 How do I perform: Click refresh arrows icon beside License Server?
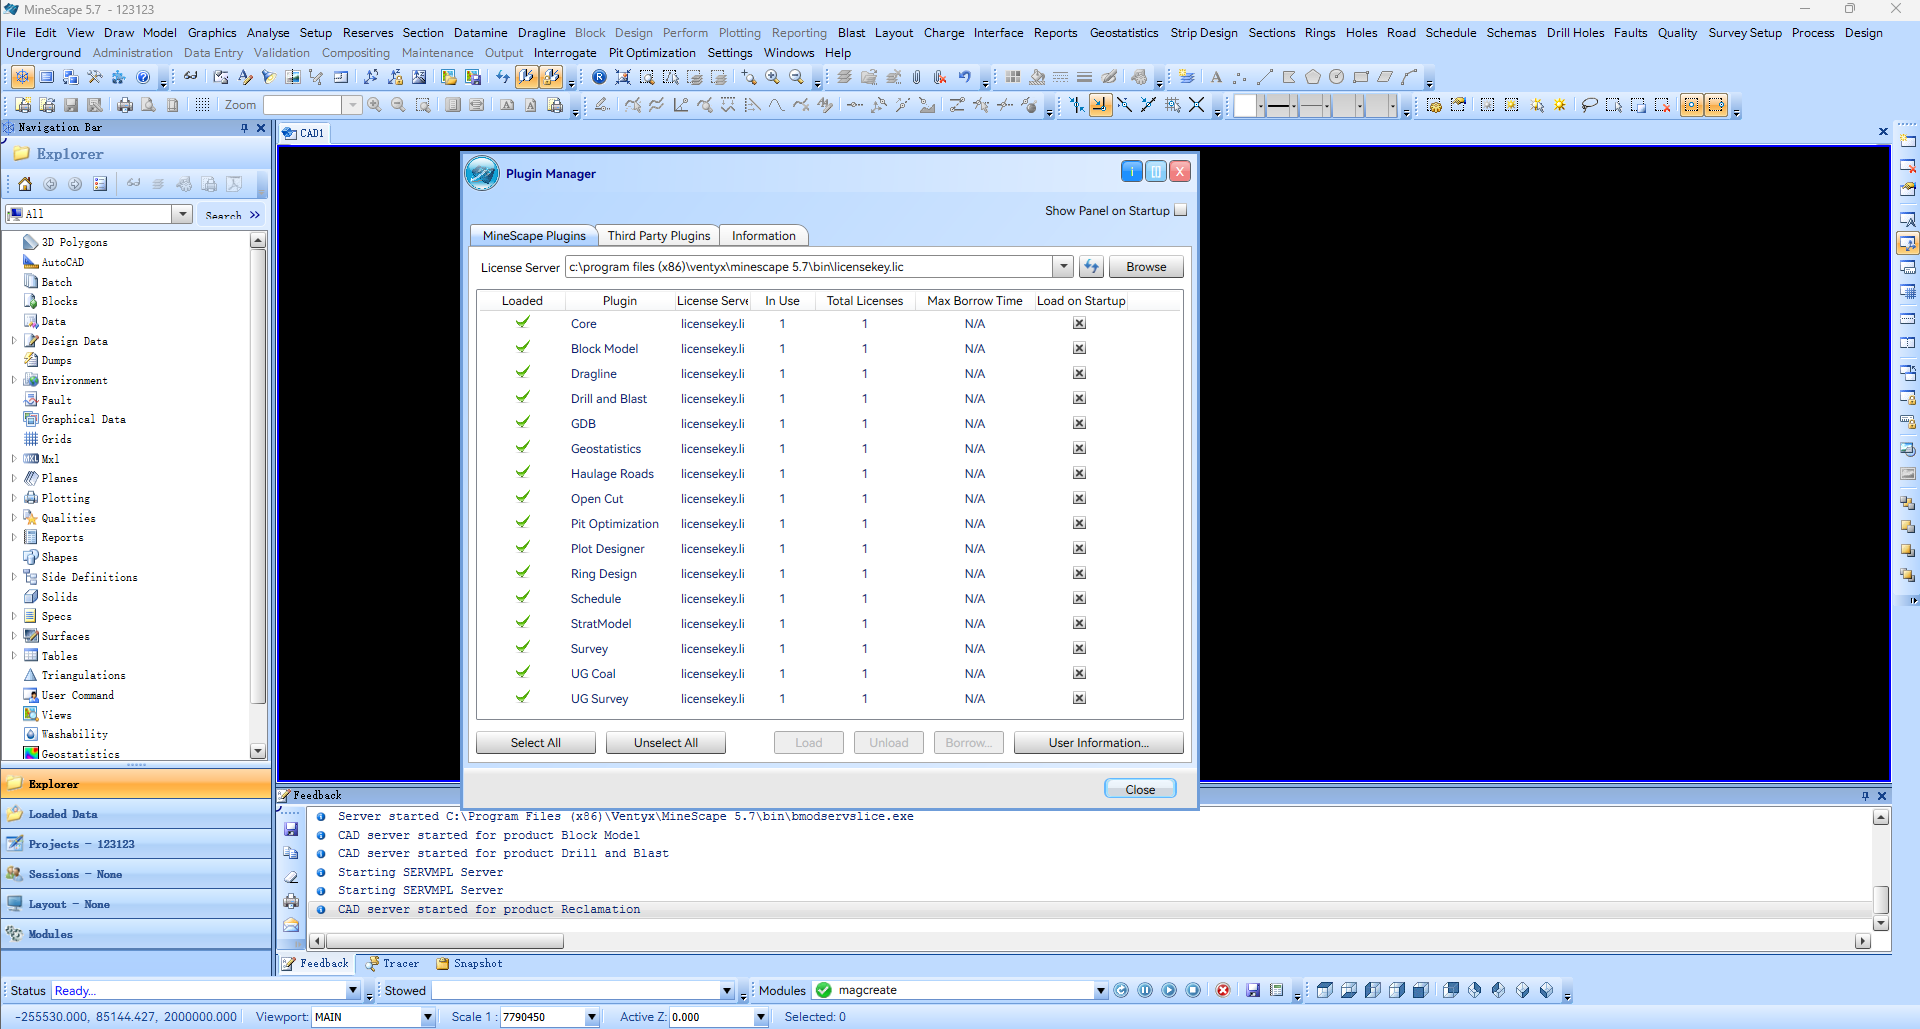1091,267
